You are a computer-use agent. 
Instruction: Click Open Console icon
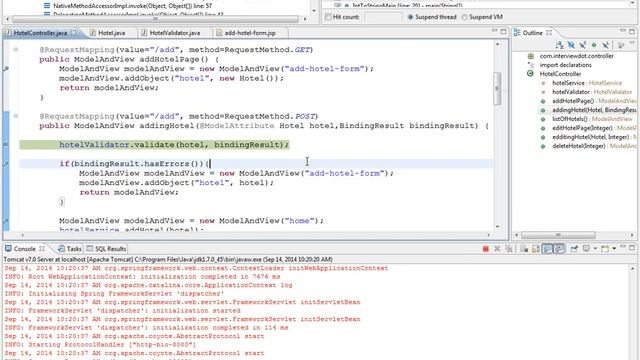pos(605,249)
